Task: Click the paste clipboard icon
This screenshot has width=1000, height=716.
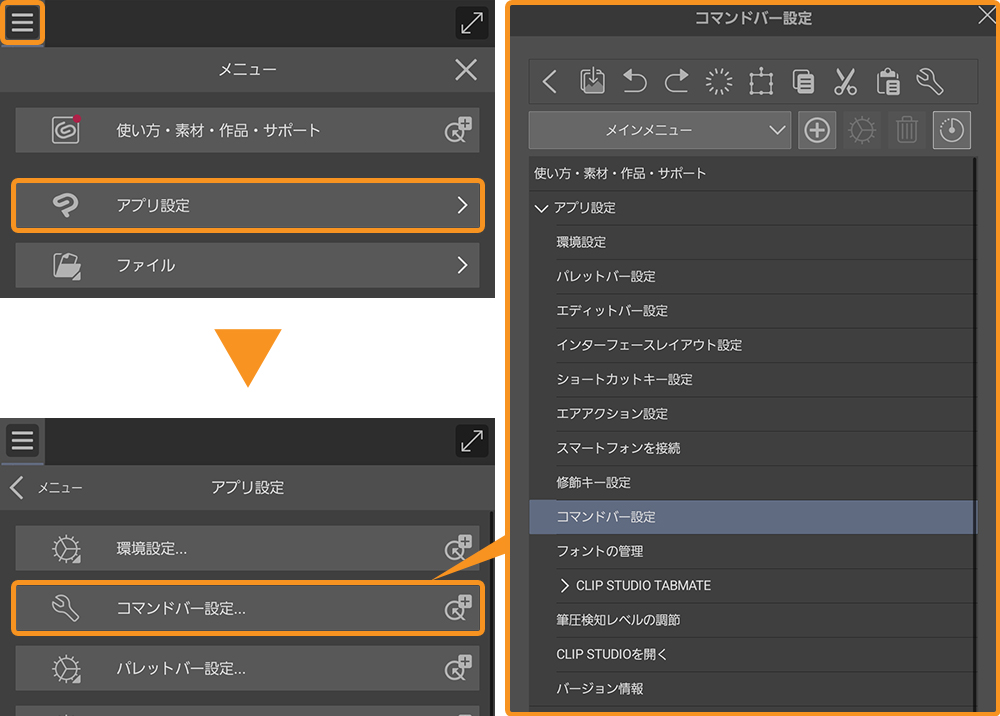Action: pyautogui.click(x=887, y=82)
